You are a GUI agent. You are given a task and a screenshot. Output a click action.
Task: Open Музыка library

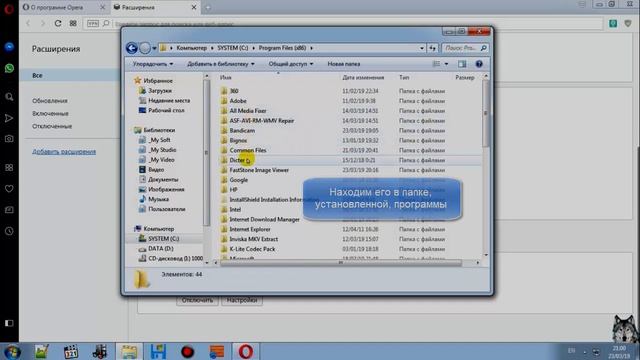pyautogui.click(x=158, y=199)
